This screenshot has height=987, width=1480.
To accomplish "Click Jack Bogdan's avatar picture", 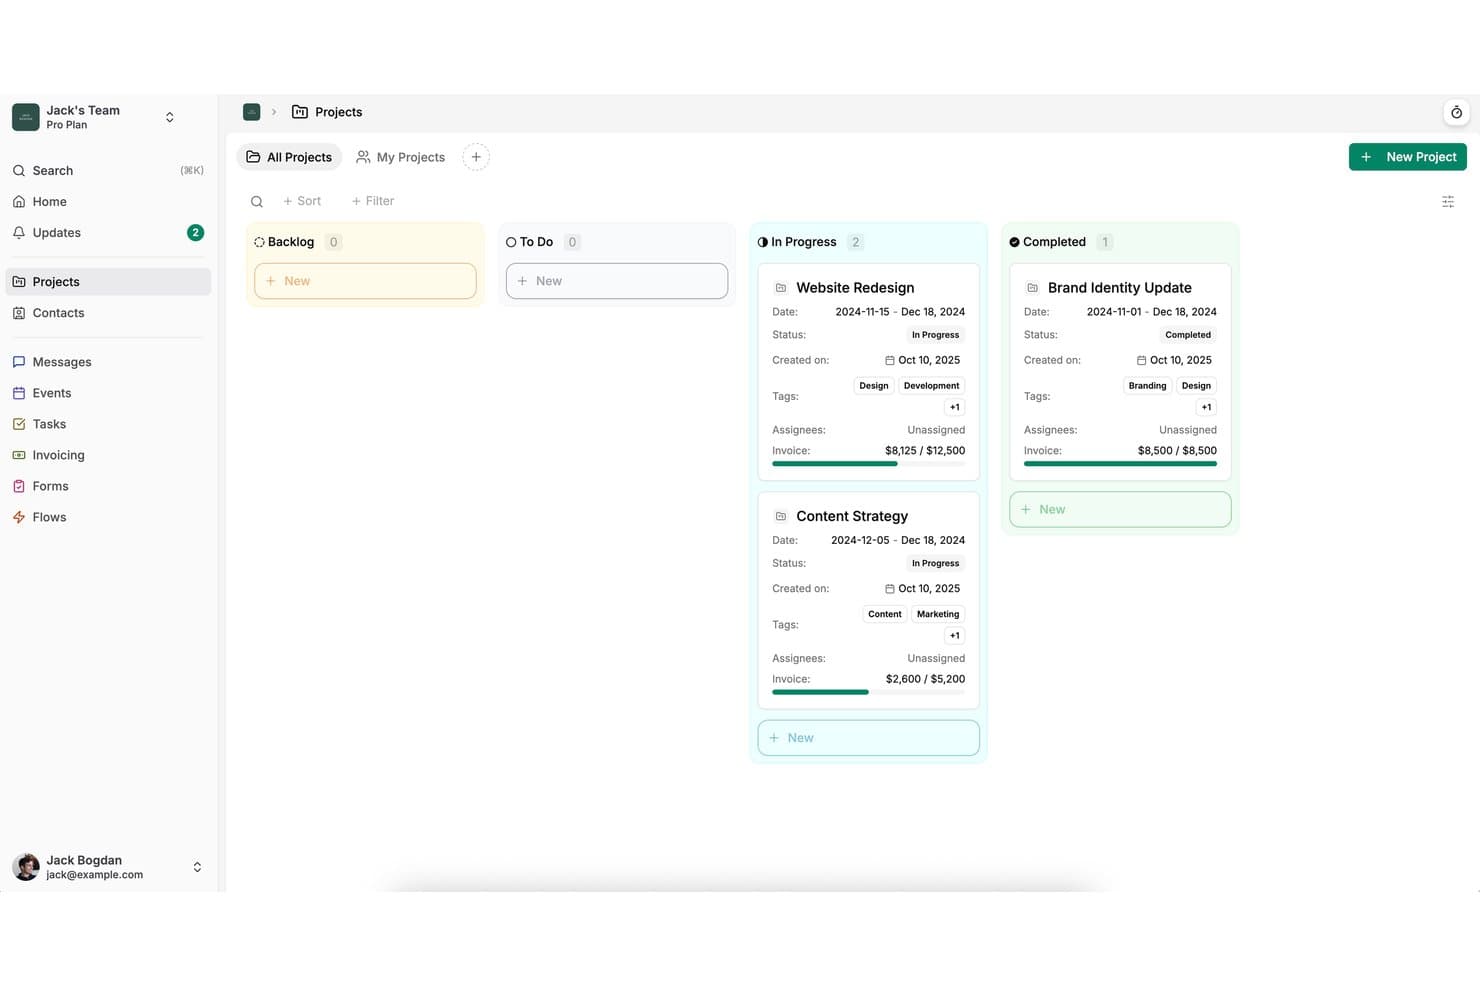I will pyautogui.click(x=26, y=867).
